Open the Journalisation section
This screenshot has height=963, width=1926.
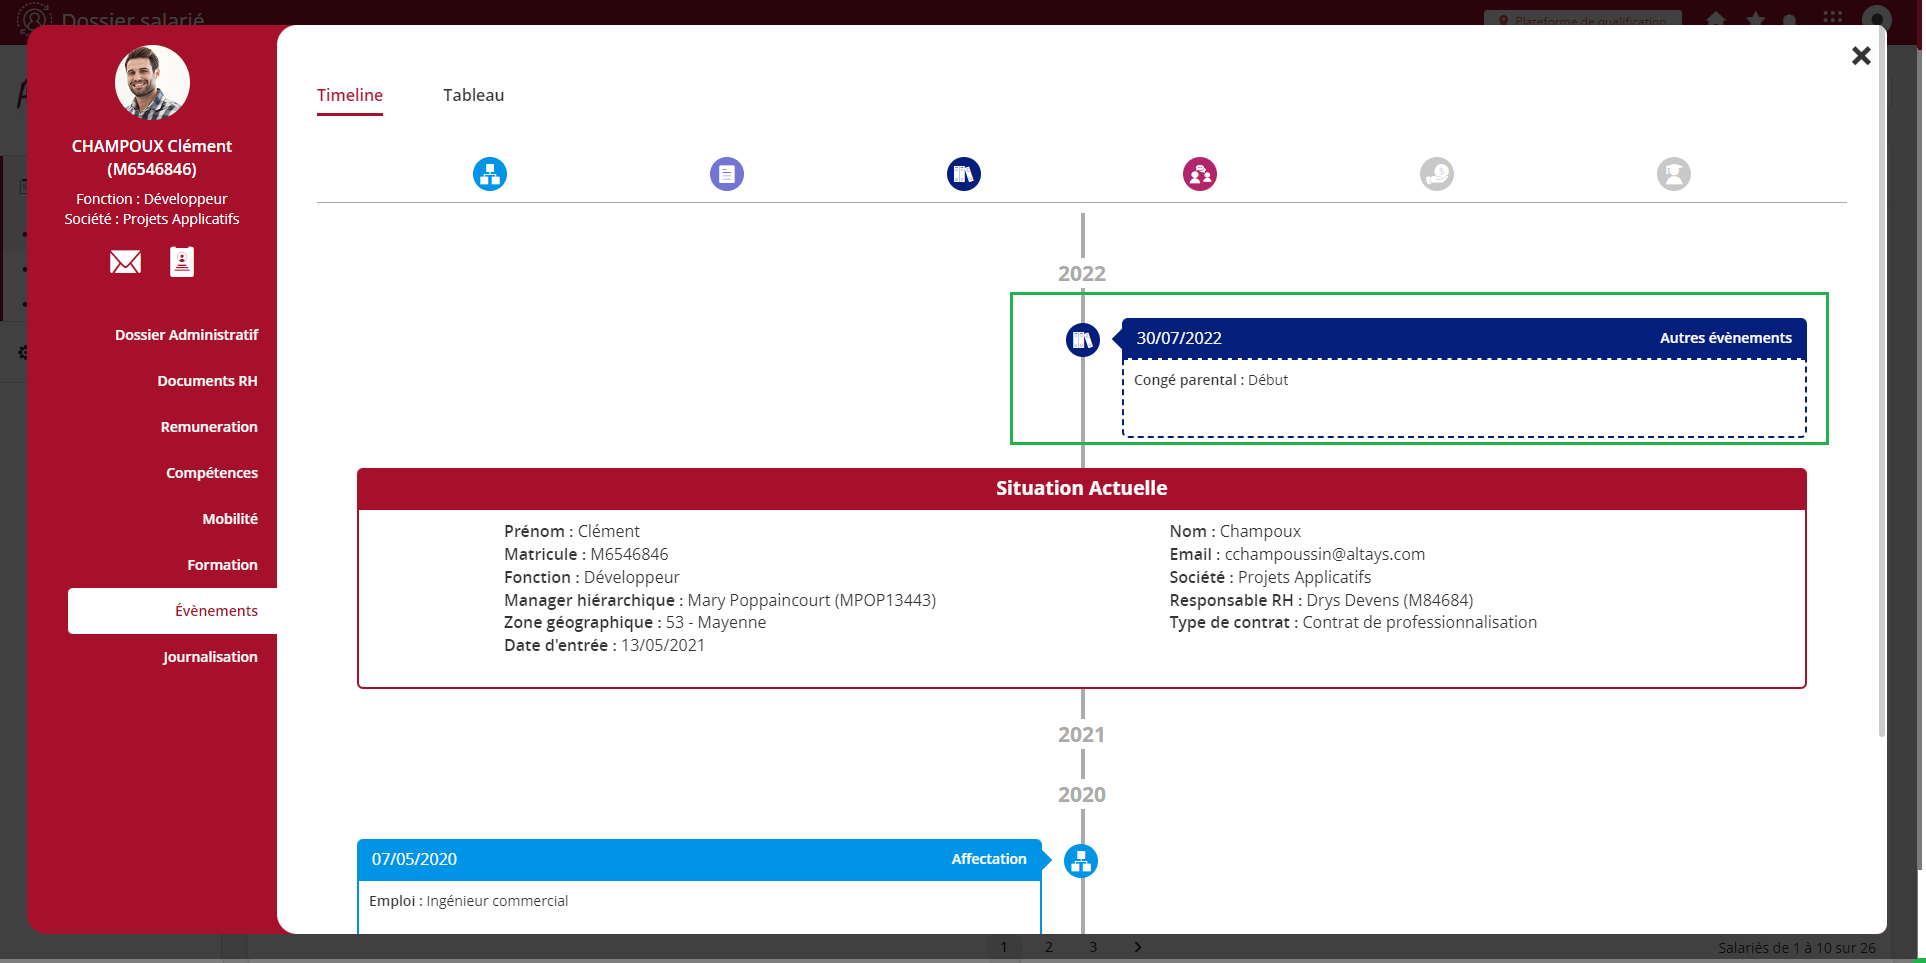point(210,657)
